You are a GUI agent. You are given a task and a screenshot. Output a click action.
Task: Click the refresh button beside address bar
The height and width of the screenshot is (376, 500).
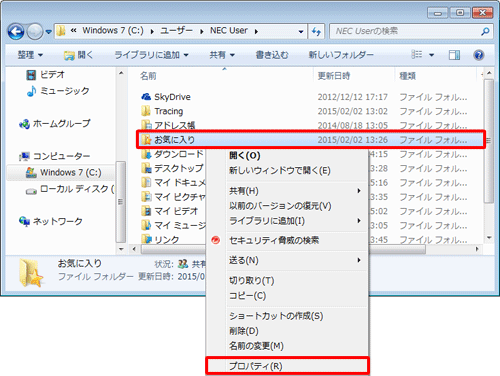(316, 31)
